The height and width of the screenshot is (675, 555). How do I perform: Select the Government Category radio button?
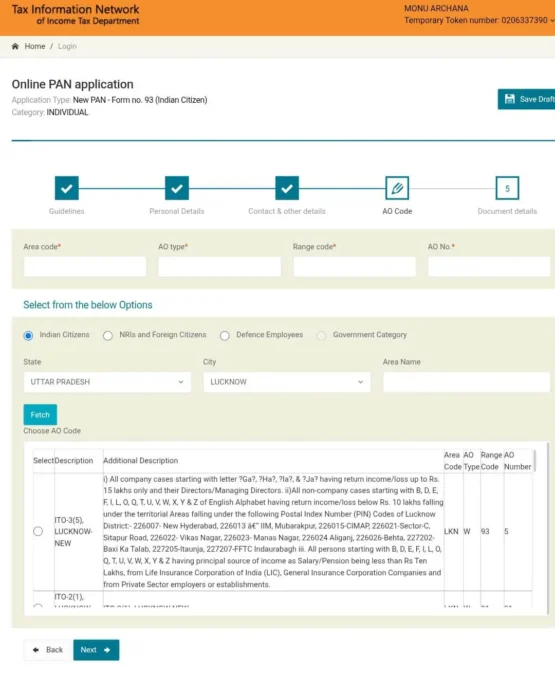point(321,336)
